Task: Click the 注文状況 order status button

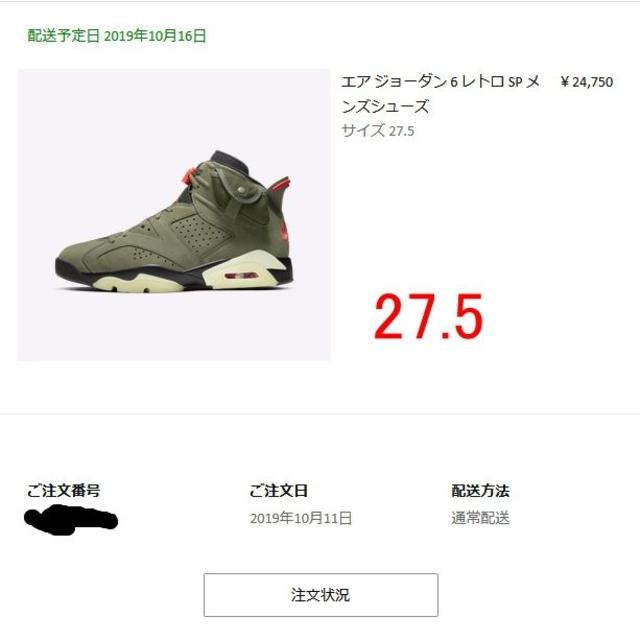Action: 321,595
